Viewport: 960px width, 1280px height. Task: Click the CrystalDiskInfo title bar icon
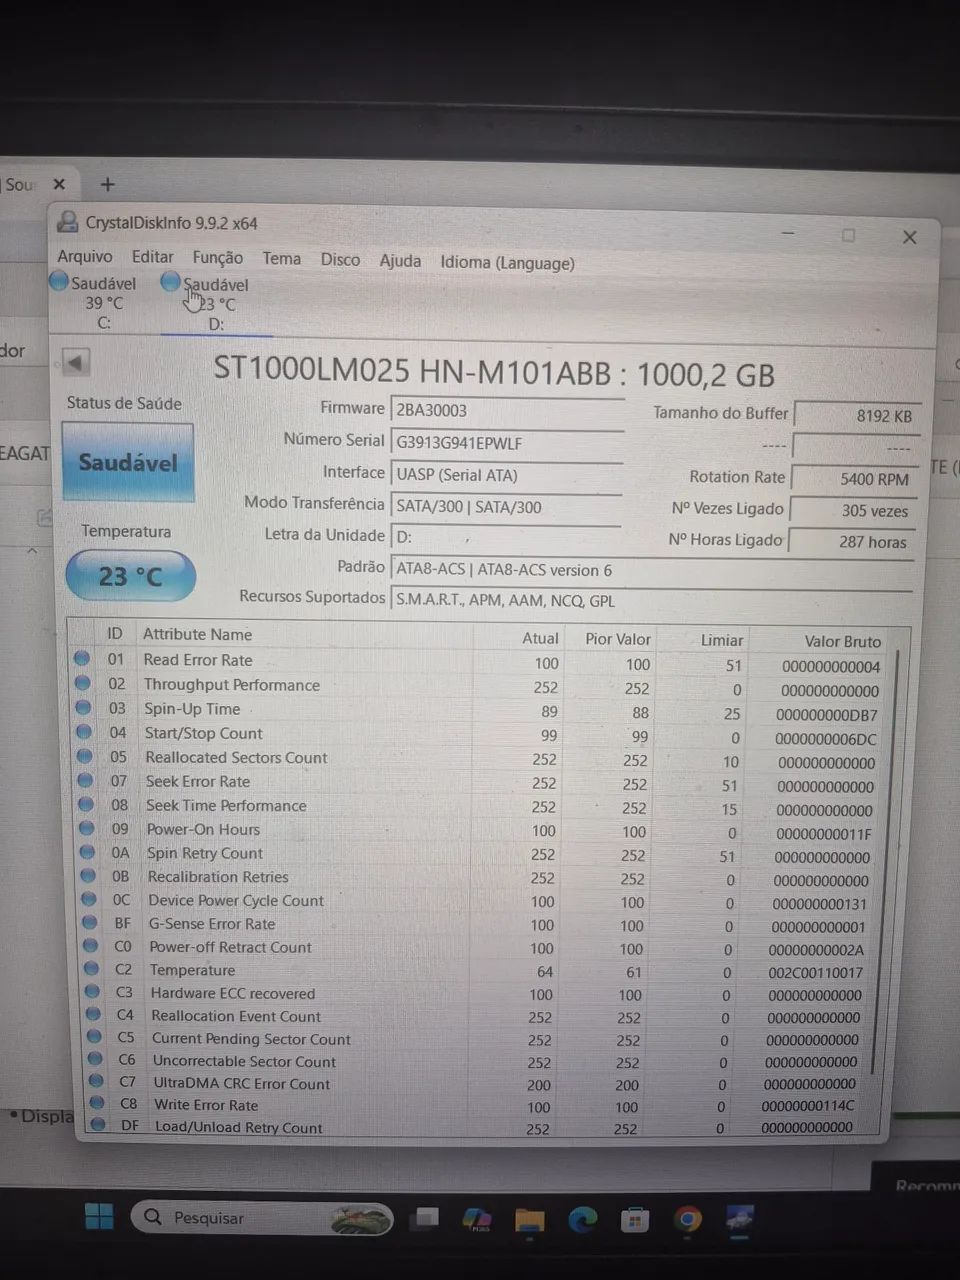(x=68, y=222)
